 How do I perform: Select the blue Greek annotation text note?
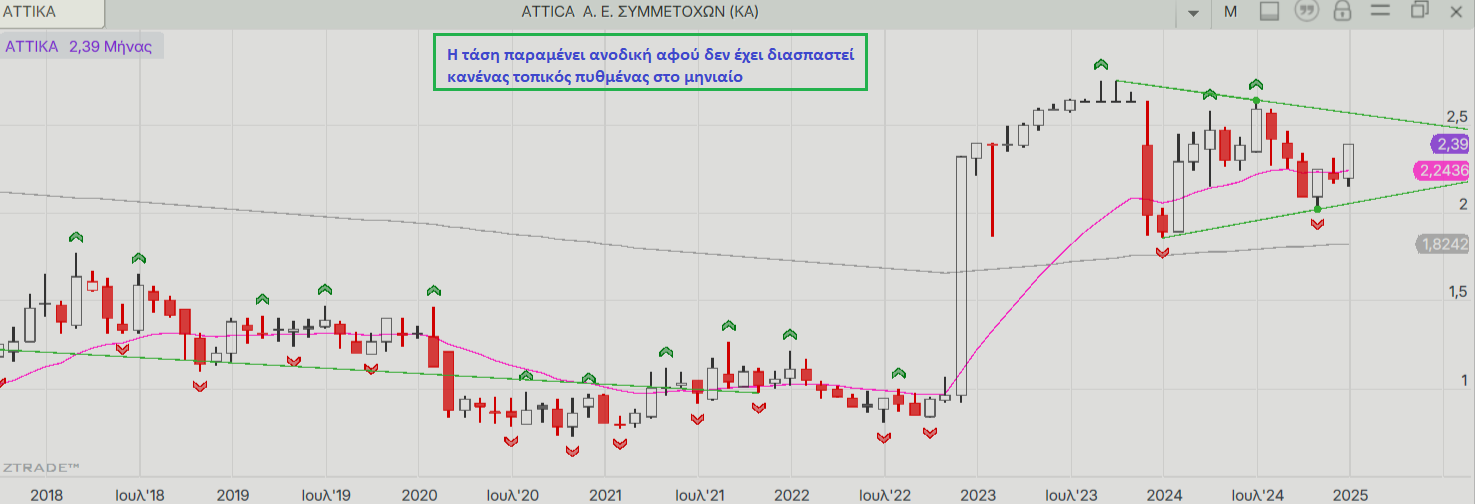650,63
